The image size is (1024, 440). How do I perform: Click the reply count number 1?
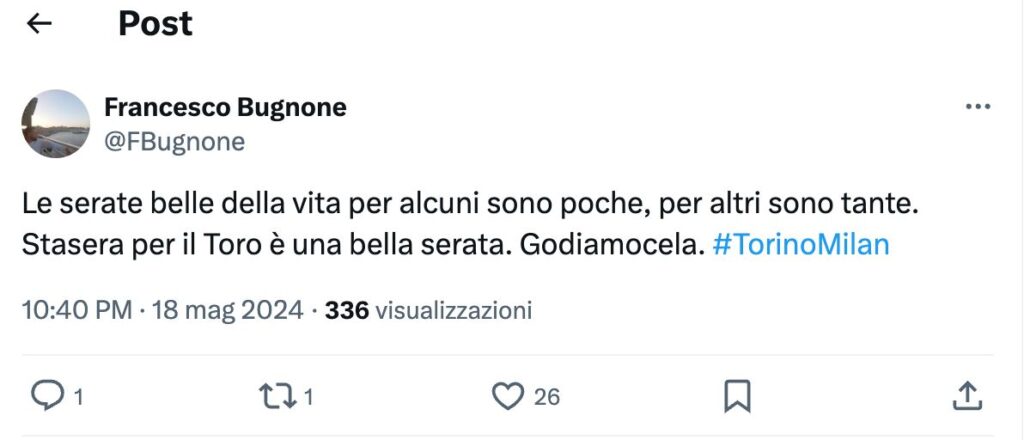(78, 398)
